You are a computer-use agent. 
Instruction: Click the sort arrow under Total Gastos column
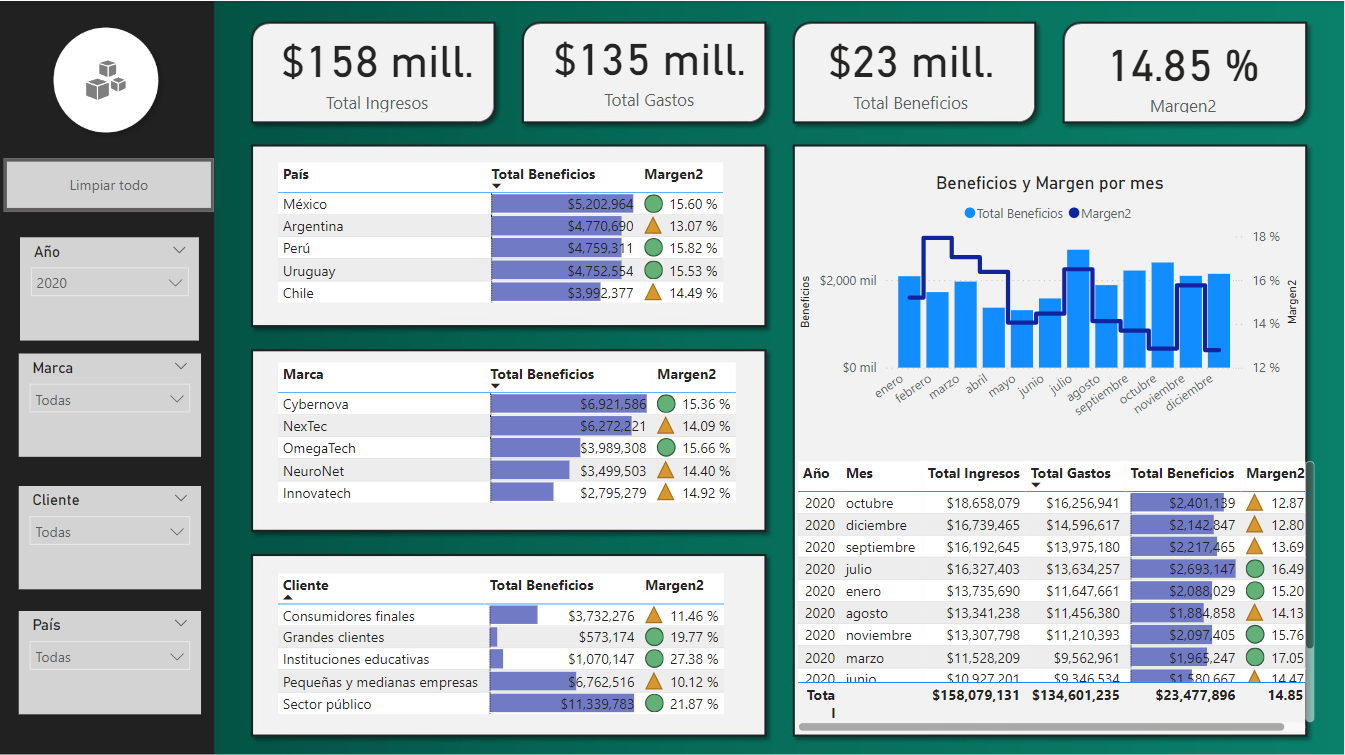(x=1036, y=485)
